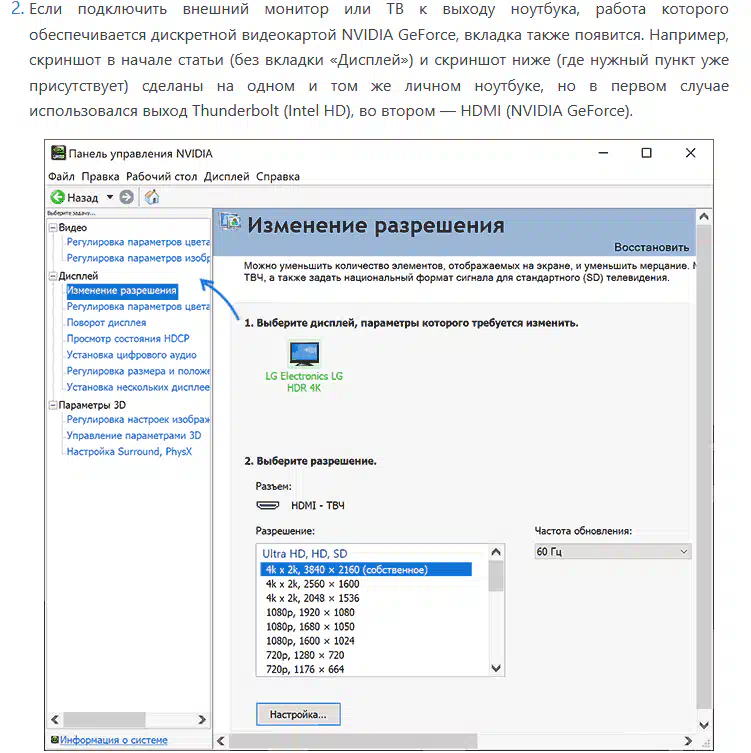Open Регулировка настроек изображения 3D task
The width and height of the screenshot is (751, 753).
[x=138, y=420]
